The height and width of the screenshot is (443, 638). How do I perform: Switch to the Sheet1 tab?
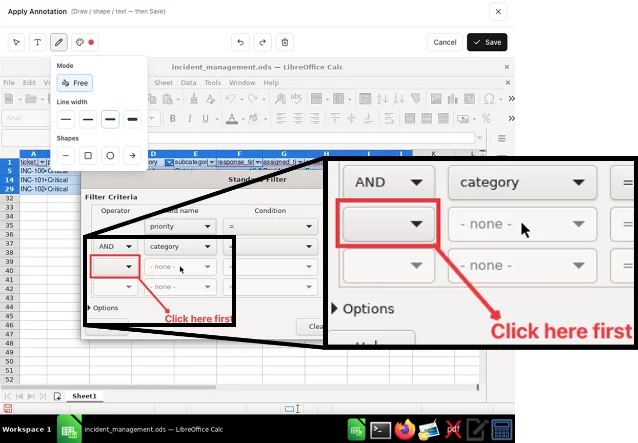tap(84, 396)
